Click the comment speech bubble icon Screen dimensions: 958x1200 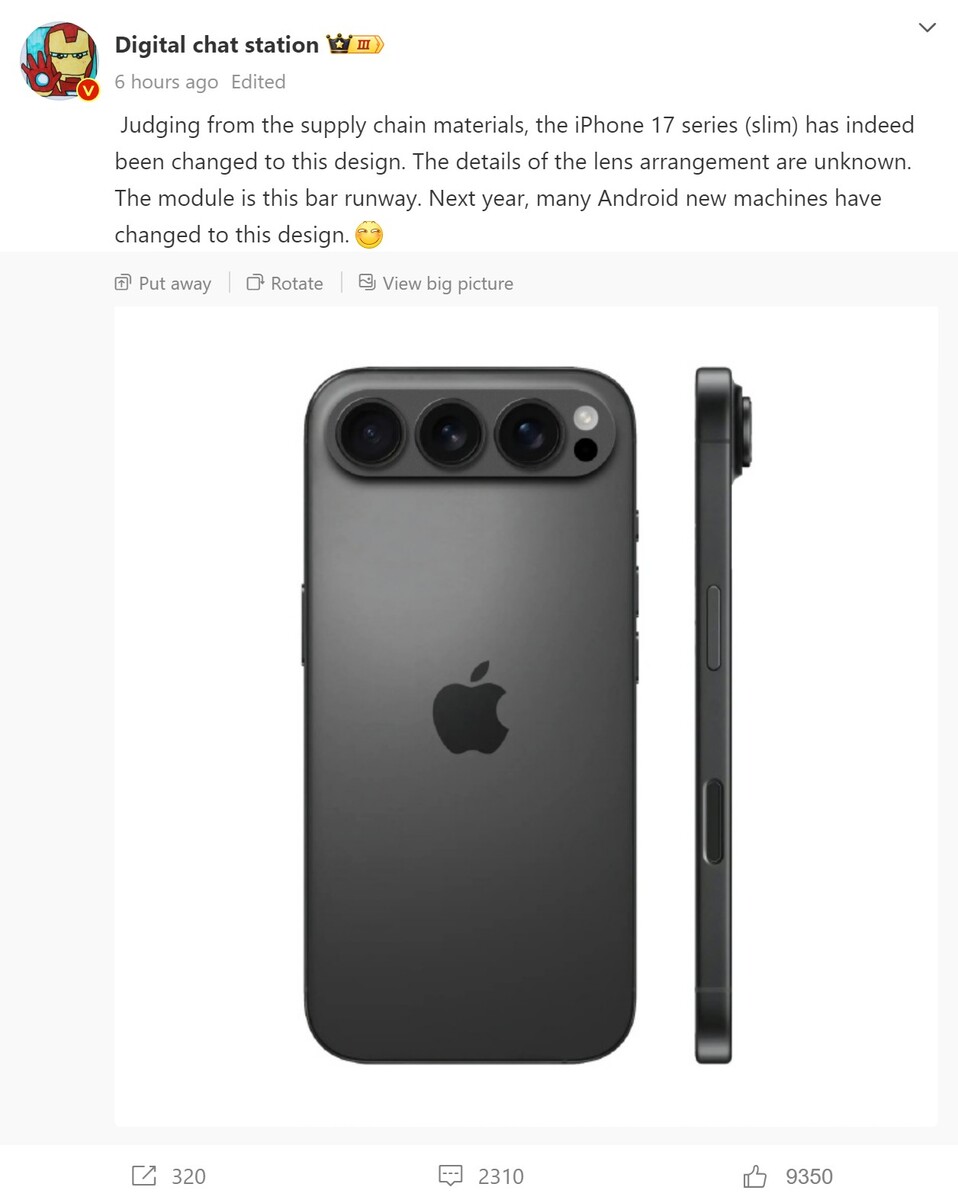tap(451, 1176)
